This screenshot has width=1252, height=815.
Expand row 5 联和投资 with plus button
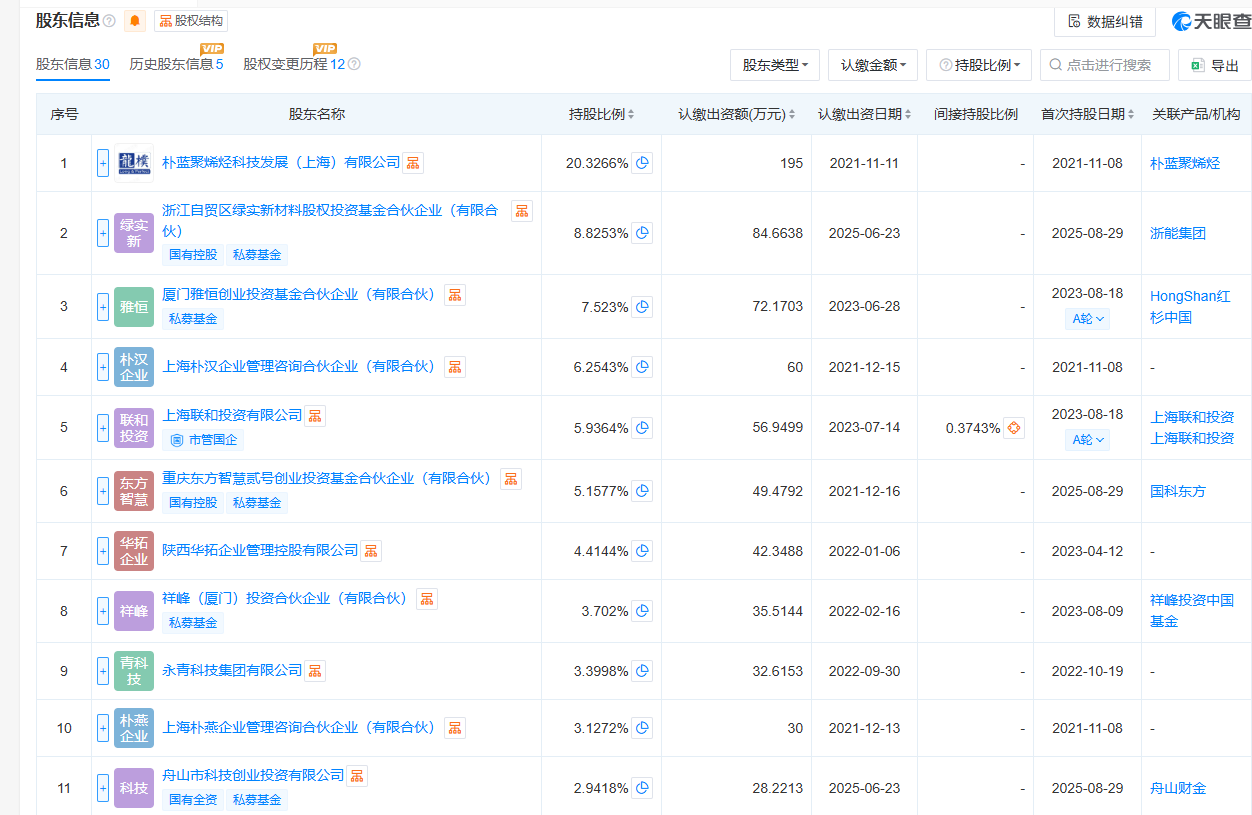coord(103,428)
